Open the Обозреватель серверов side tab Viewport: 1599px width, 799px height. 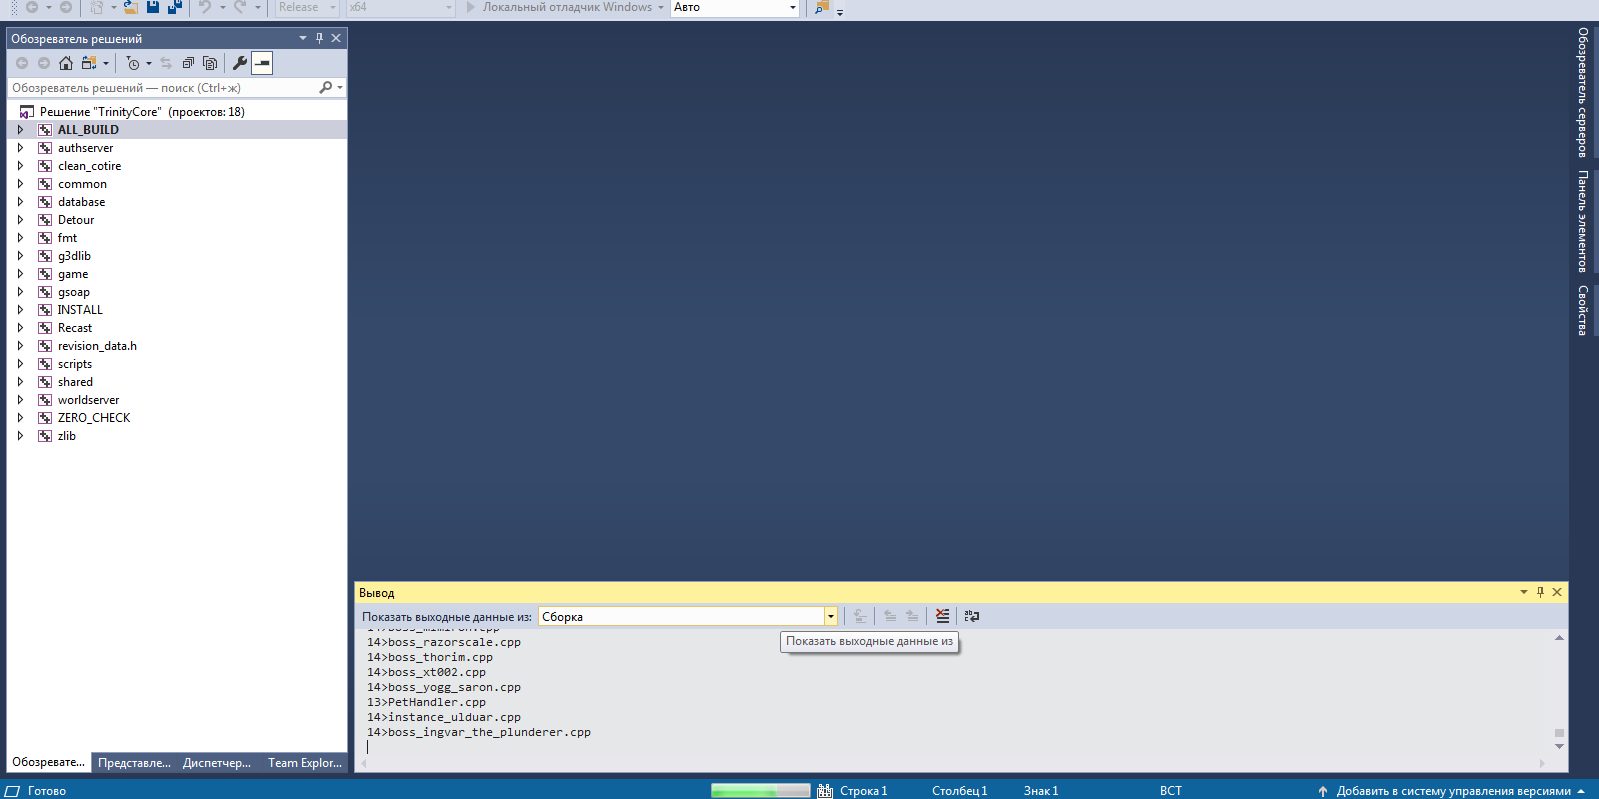(1583, 92)
